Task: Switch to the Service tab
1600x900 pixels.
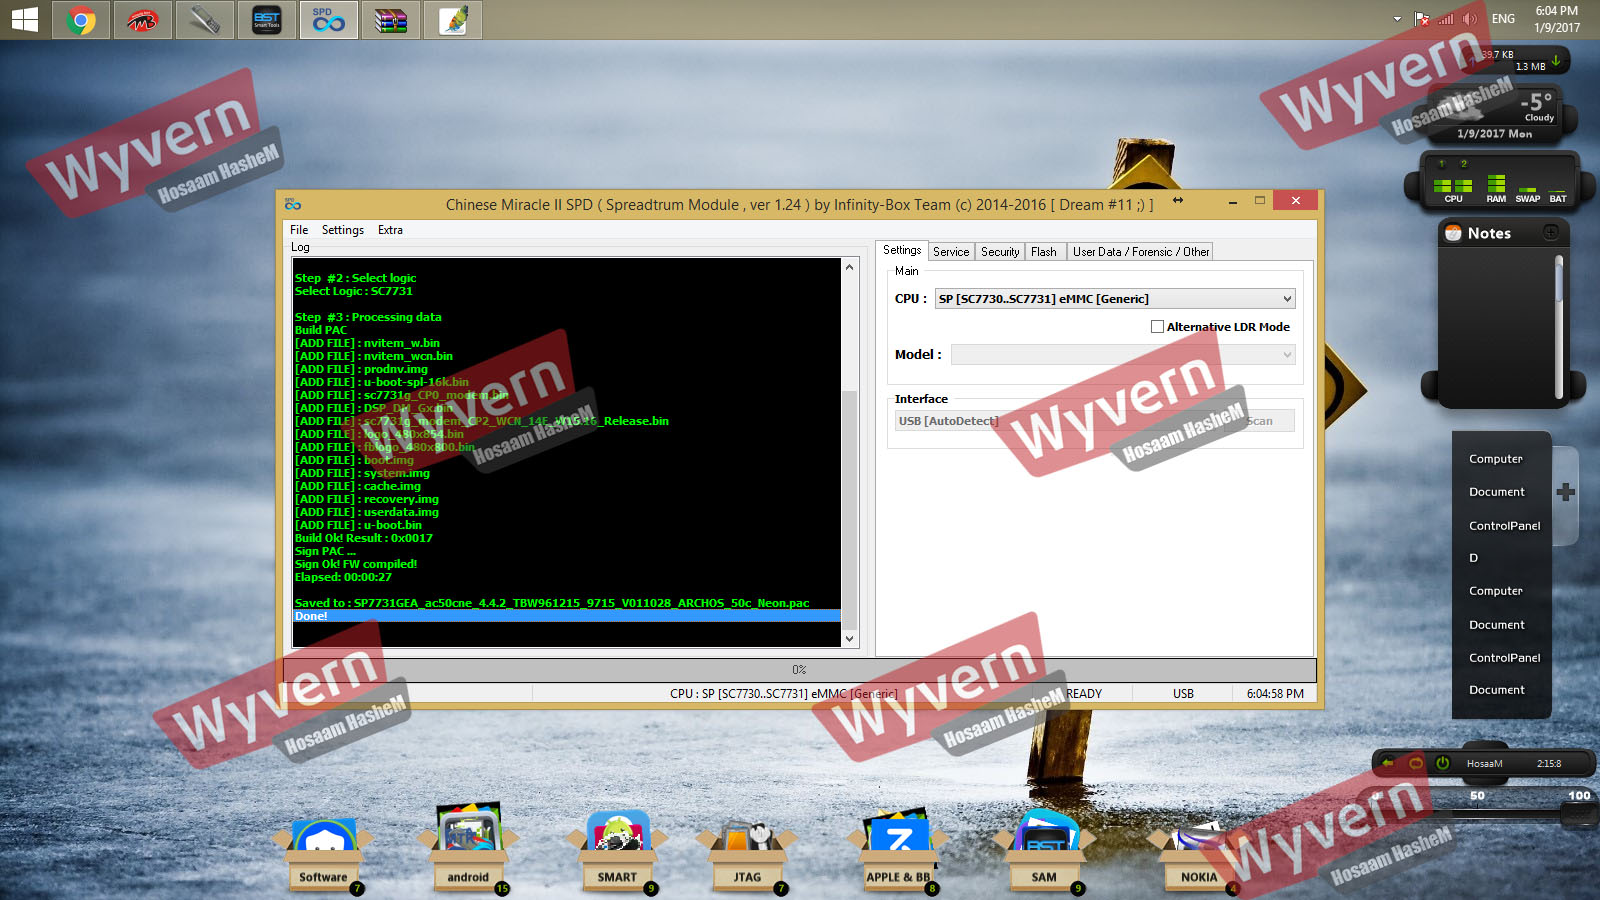Action: pyautogui.click(x=951, y=252)
